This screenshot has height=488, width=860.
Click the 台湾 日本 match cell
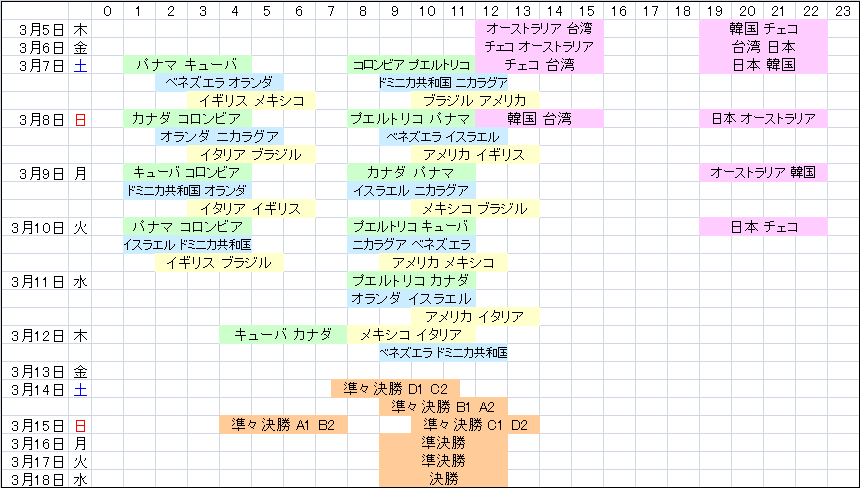763,47
